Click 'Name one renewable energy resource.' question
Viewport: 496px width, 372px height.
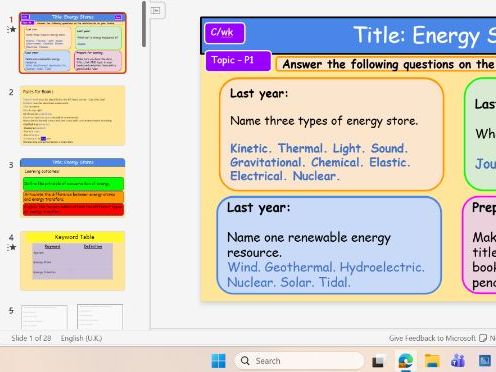(309, 245)
